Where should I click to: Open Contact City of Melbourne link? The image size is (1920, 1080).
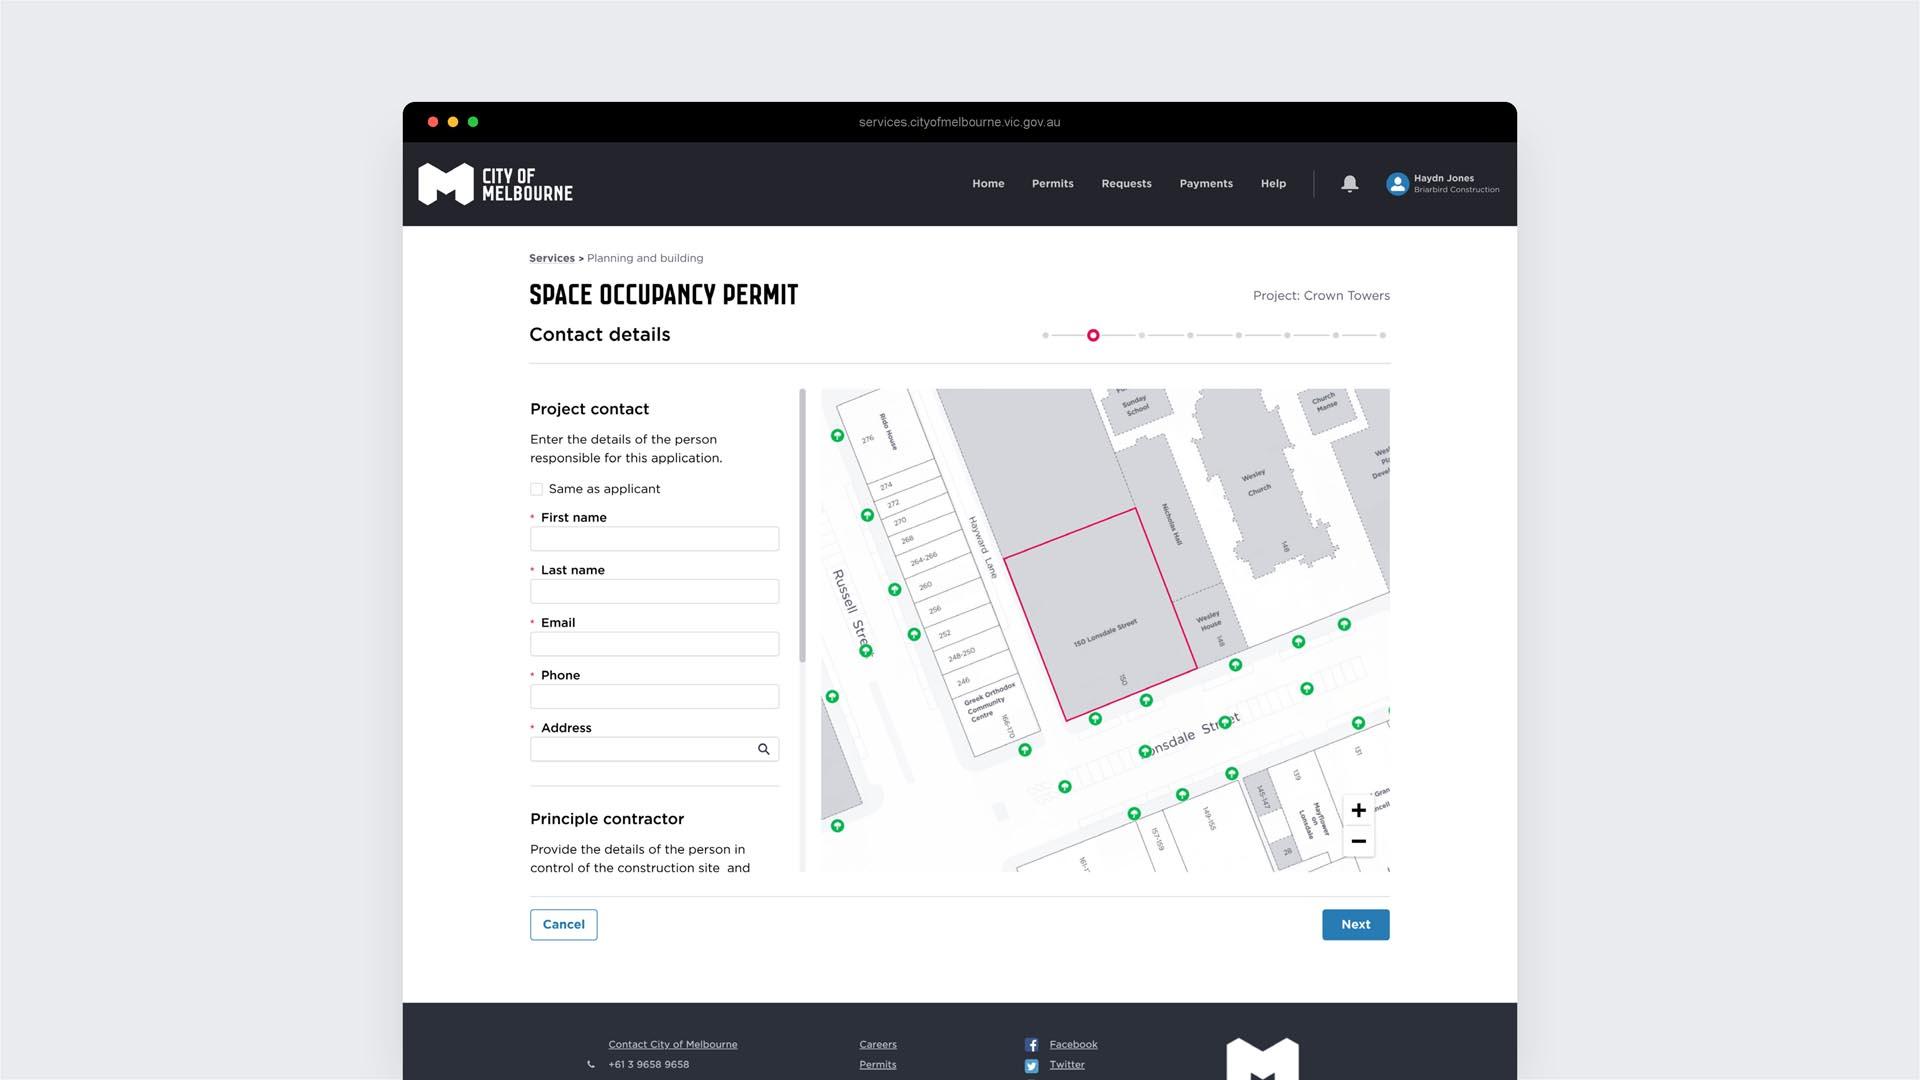(672, 1044)
